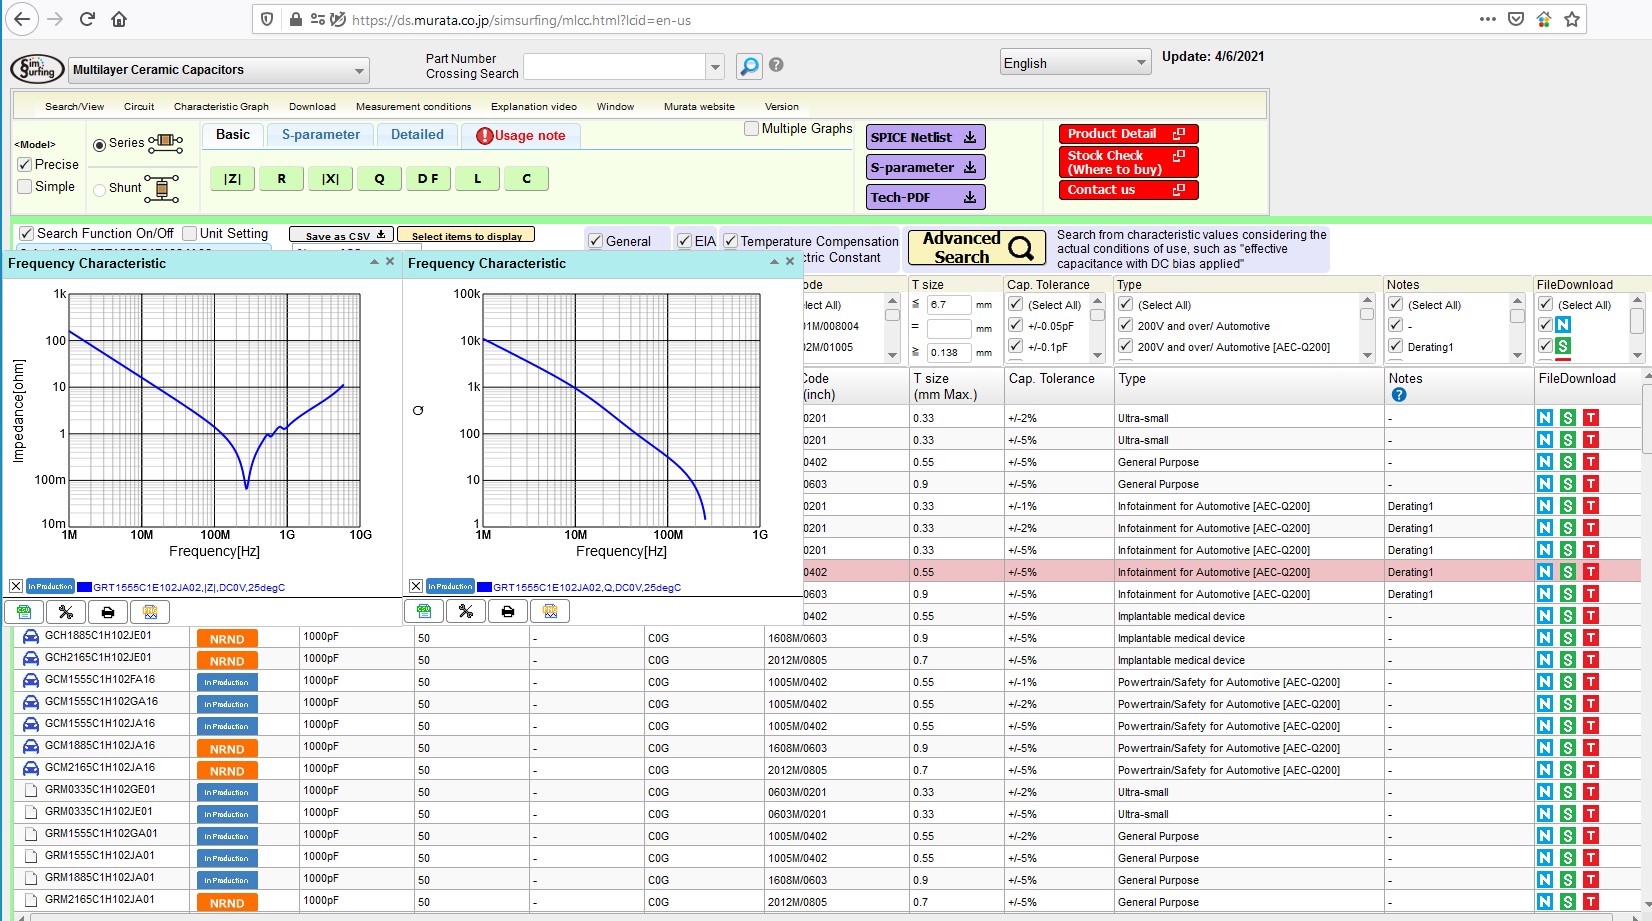
Task: Save |Z| graph as PNG image
Action: coord(150,611)
